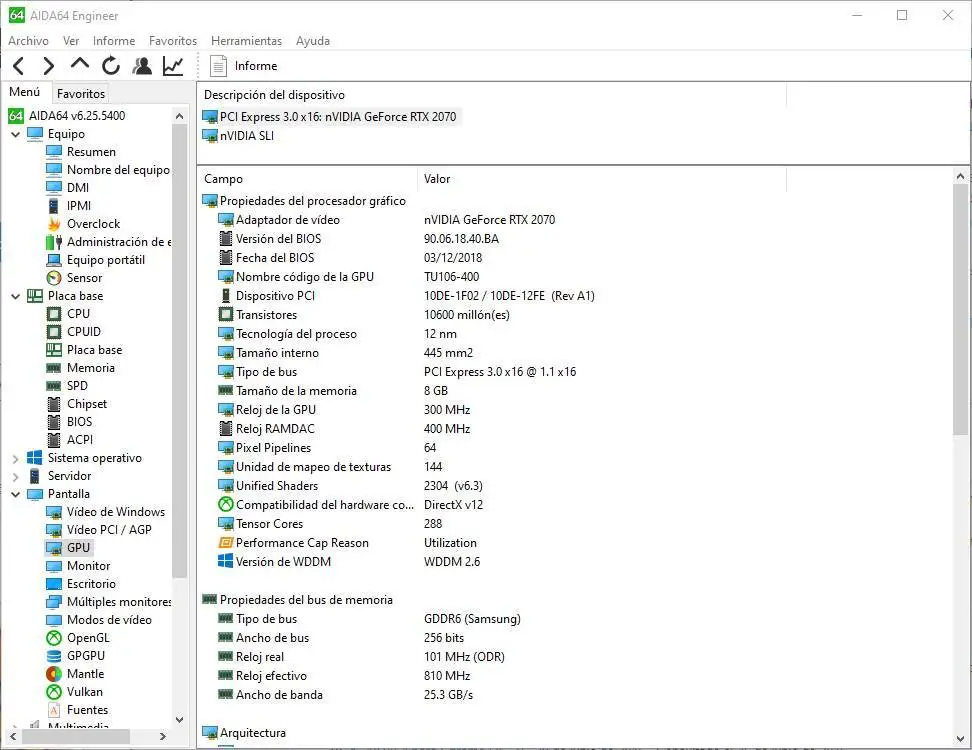
Task: Select the PCI Express RTX 2070 device entry
Action: coord(332,117)
